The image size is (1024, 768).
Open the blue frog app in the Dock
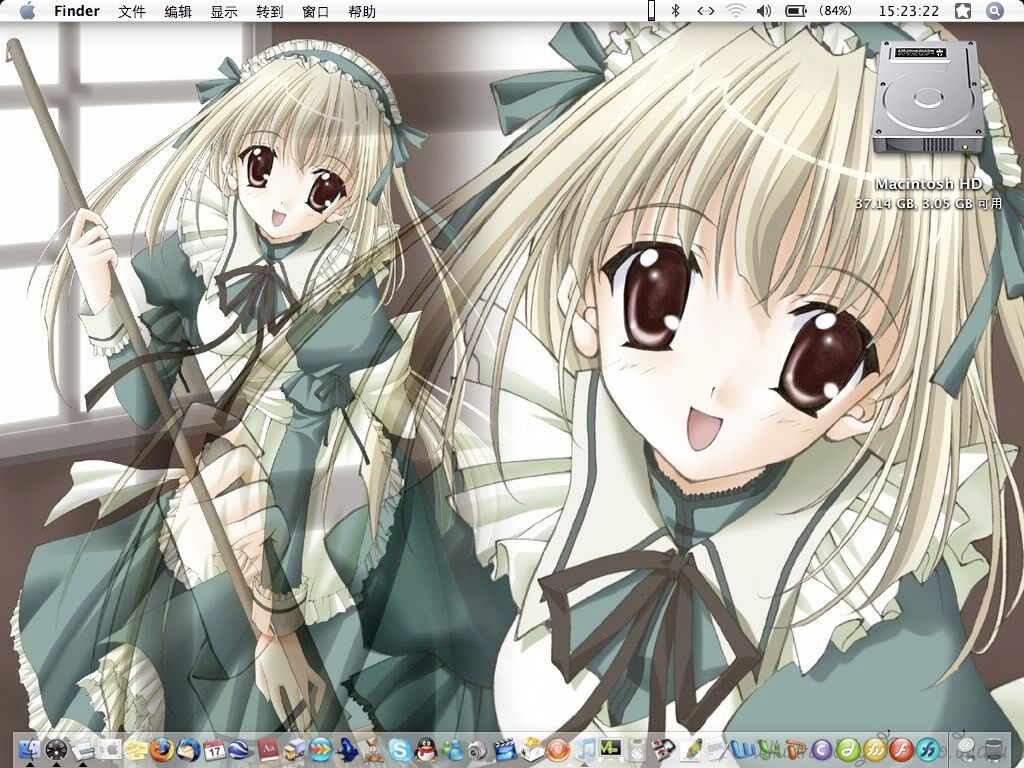[347, 750]
